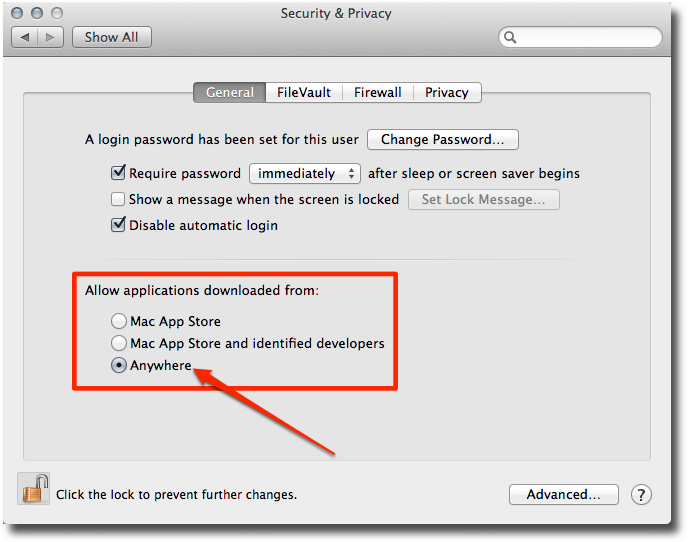688x542 pixels.
Task: Uncheck Disable automatic login
Action: click(118, 225)
